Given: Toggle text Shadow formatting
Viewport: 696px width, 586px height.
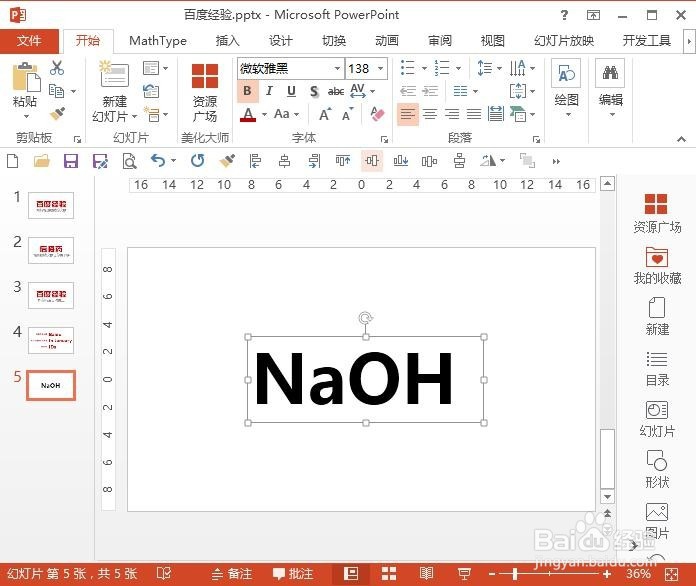Looking at the screenshot, I should 314,91.
